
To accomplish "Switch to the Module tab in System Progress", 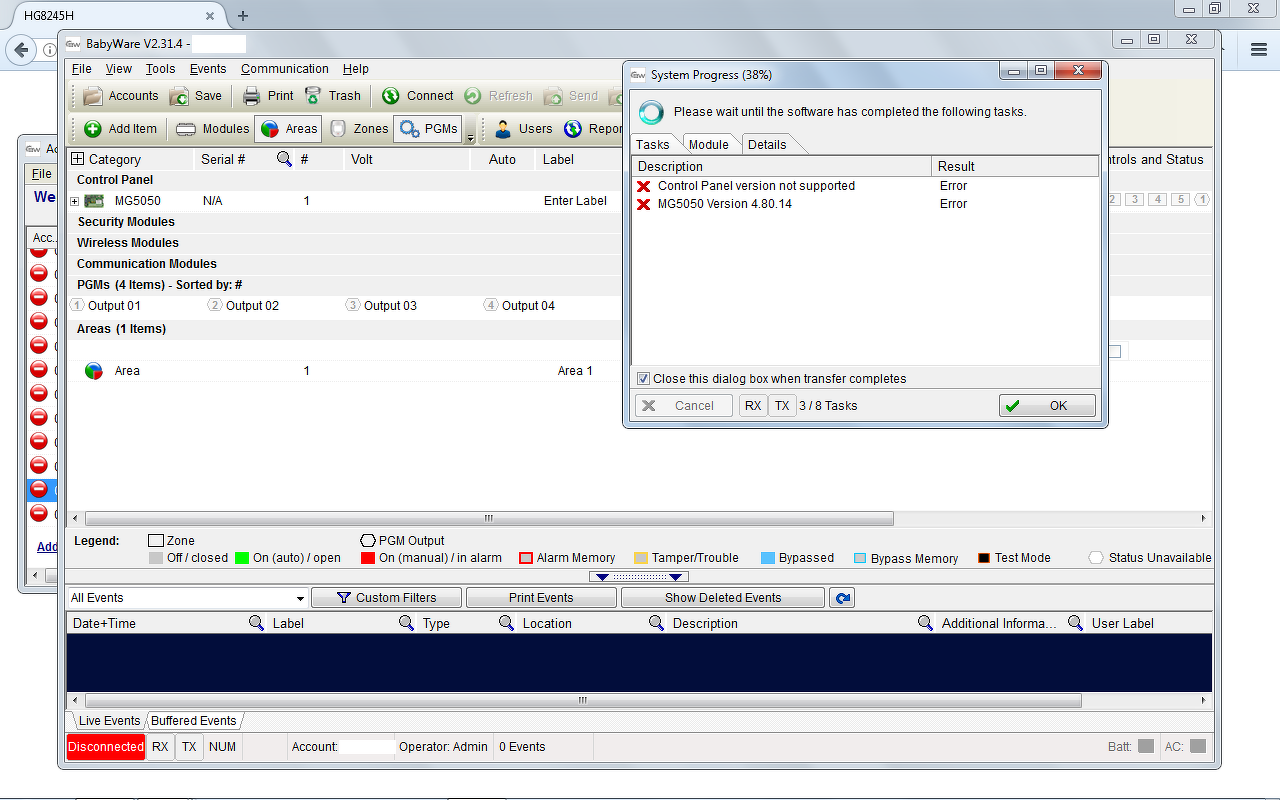I will pyautogui.click(x=709, y=144).
